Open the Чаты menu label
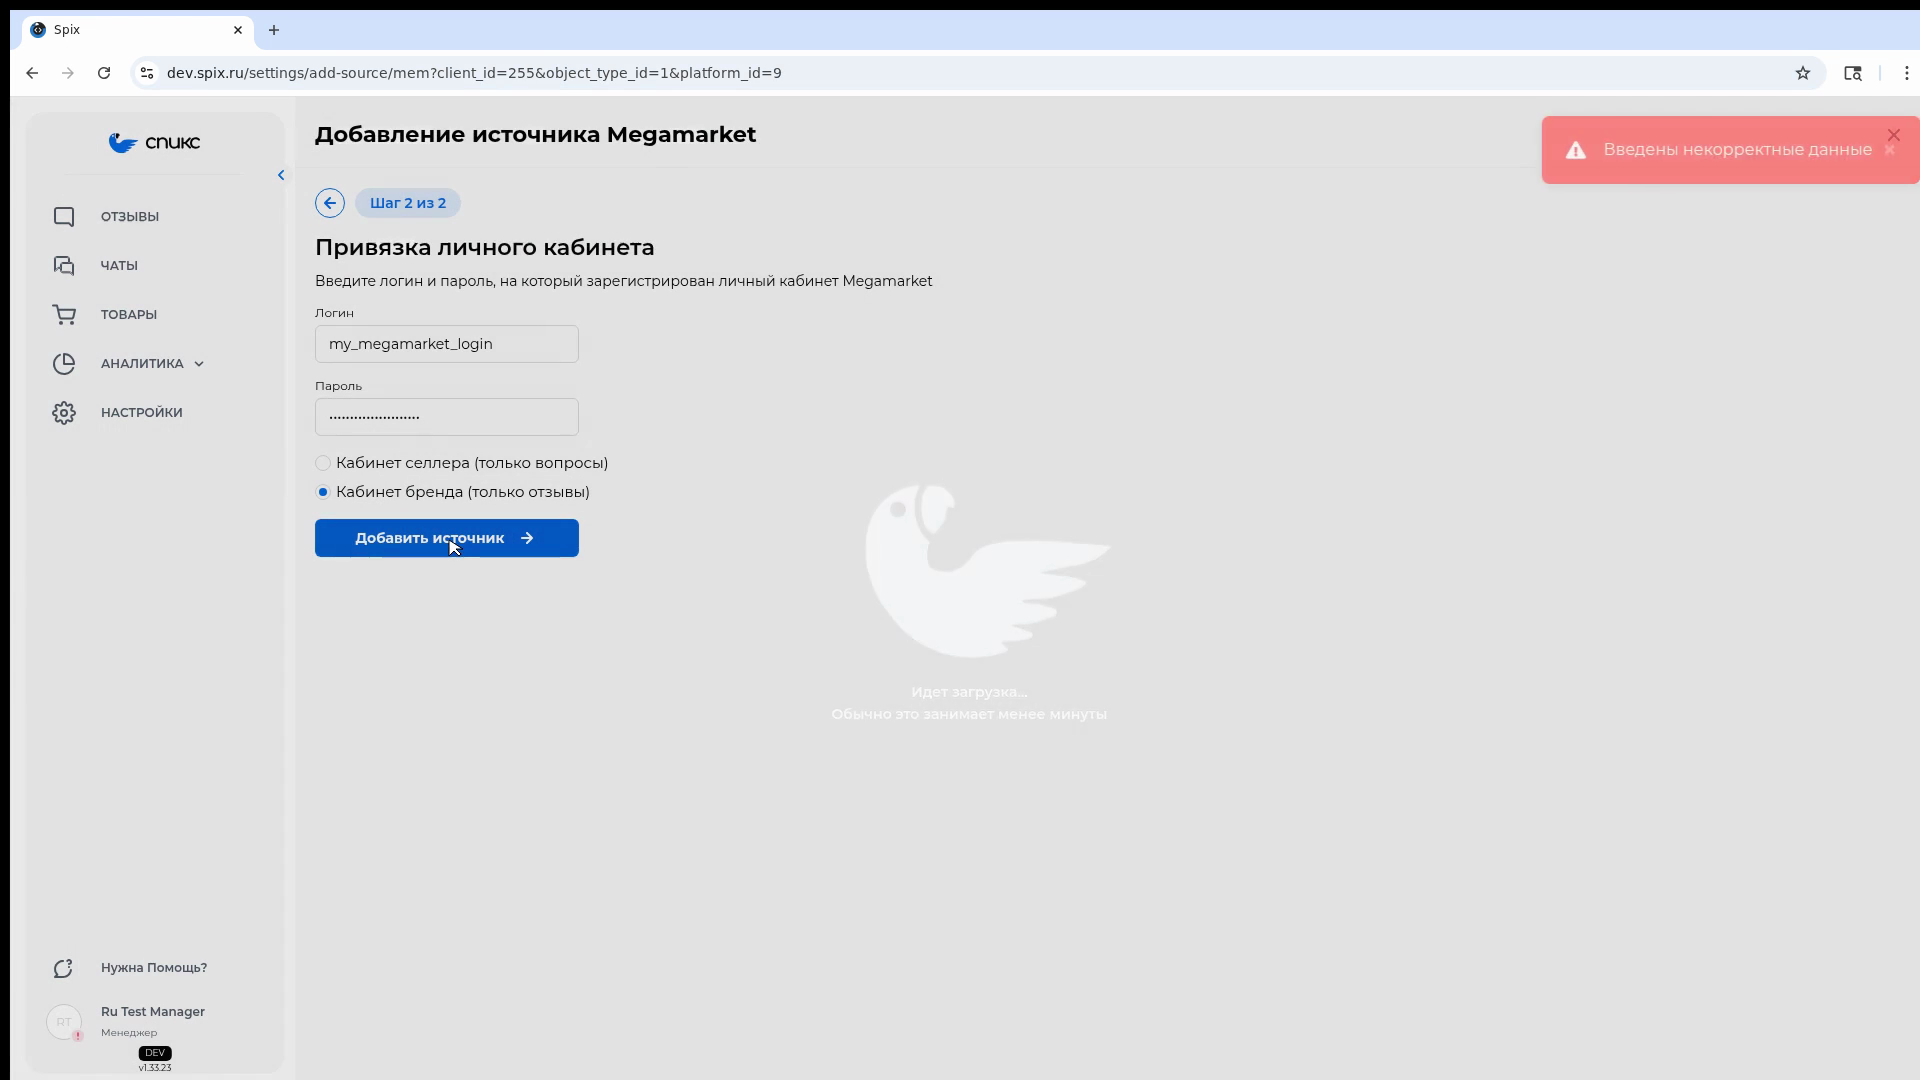This screenshot has height=1080, width=1920. pyautogui.click(x=119, y=266)
